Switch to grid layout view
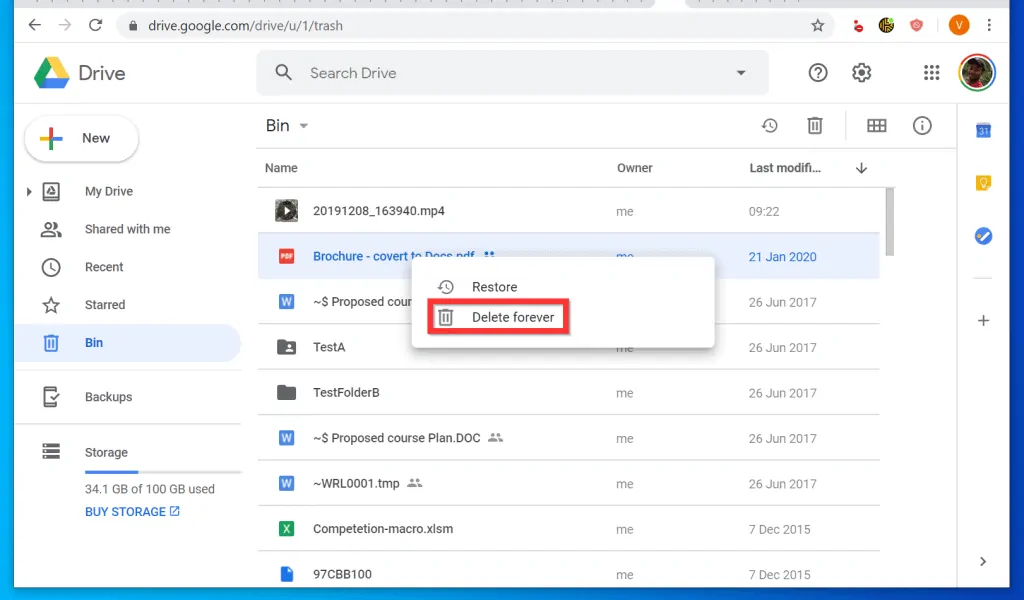The width and height of the screenshot is (1024, 600). coord(876,125)
